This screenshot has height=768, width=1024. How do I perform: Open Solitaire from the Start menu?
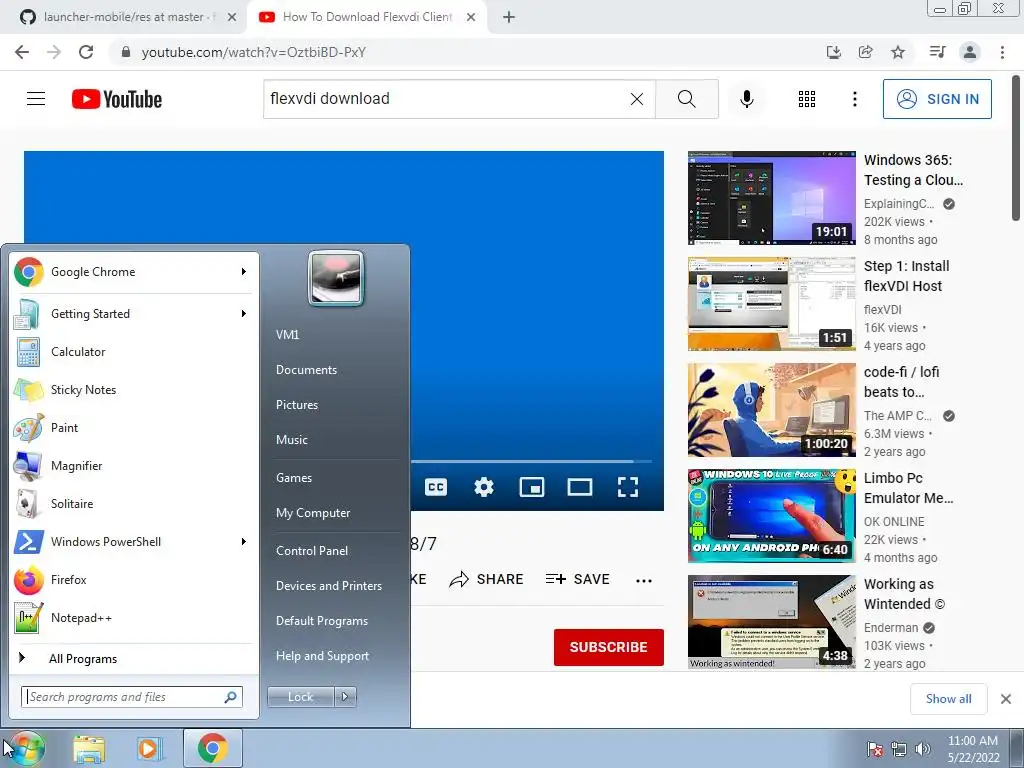point(133,504)
